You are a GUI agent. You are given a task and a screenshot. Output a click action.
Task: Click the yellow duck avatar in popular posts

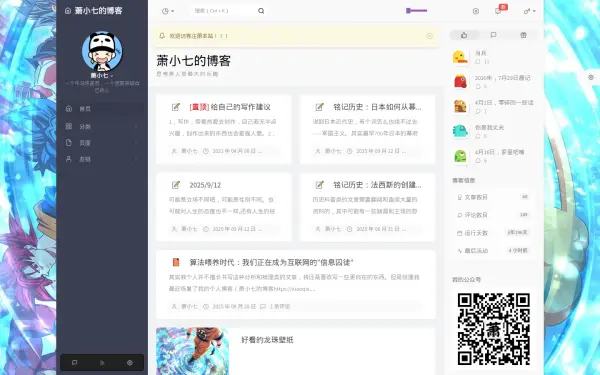(x=460, y=57)
